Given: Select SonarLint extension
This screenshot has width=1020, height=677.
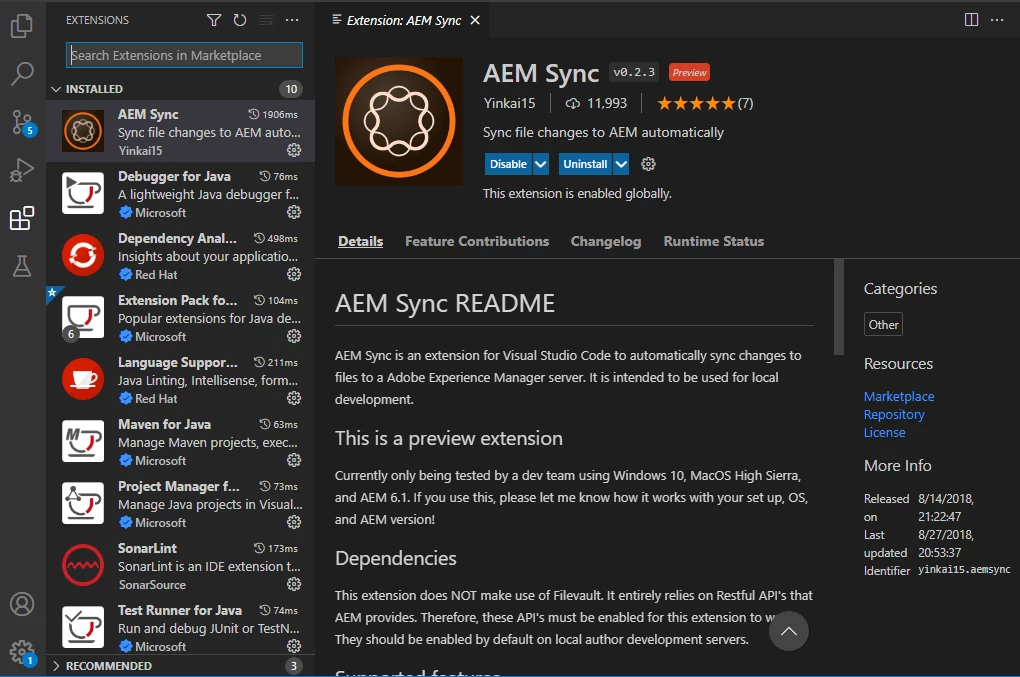Looking at the screenshot, I should coord(180,565).
